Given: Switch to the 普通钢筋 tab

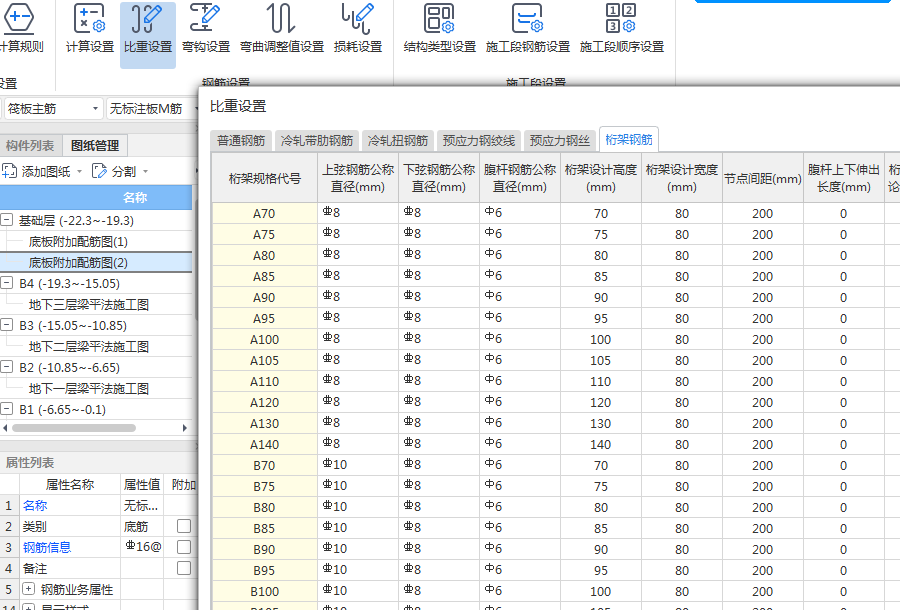Looking at the screenshot, I should coord(241,141).
